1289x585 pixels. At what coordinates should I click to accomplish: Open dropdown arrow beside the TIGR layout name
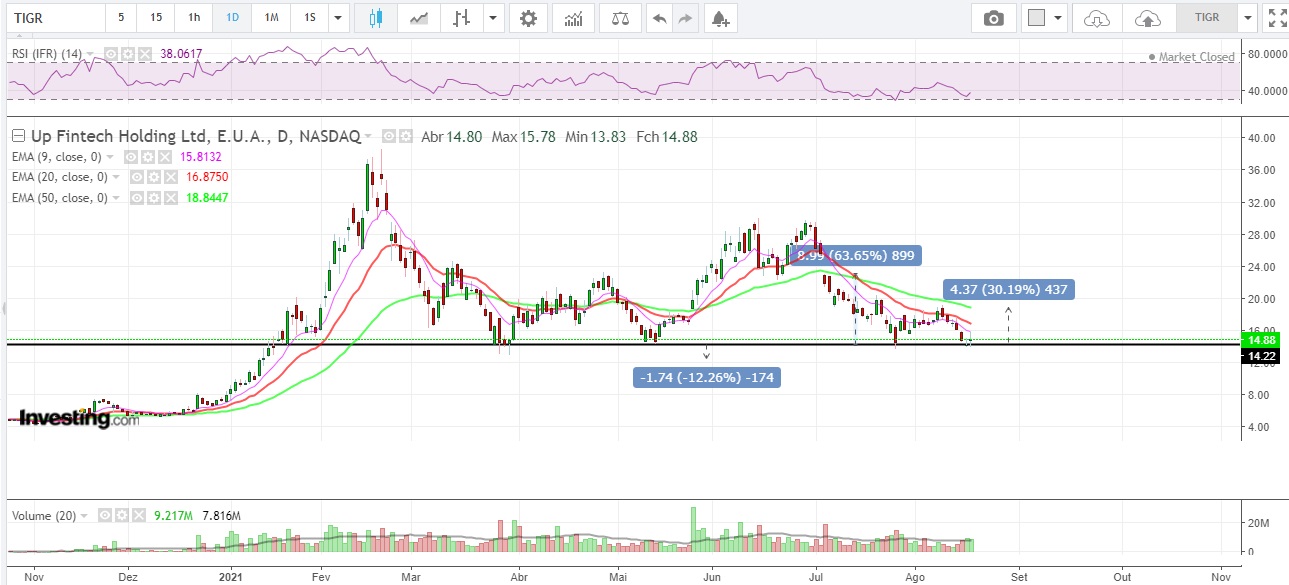pos(1246,18)
